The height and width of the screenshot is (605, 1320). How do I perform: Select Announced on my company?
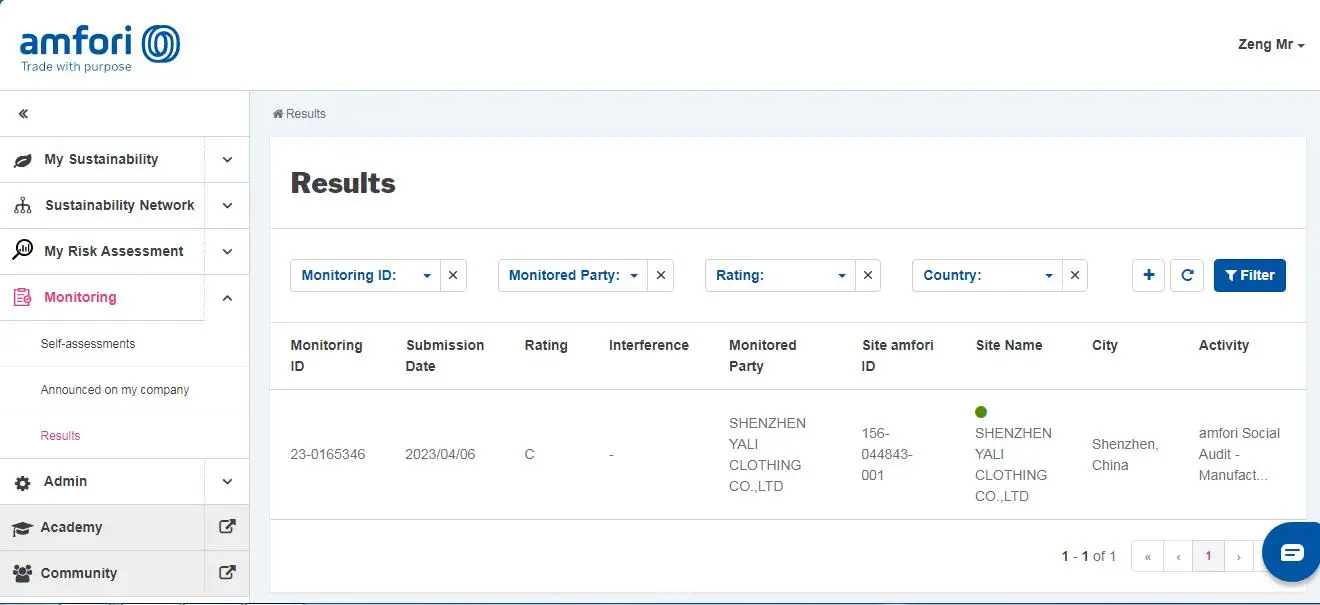point(115,389)
